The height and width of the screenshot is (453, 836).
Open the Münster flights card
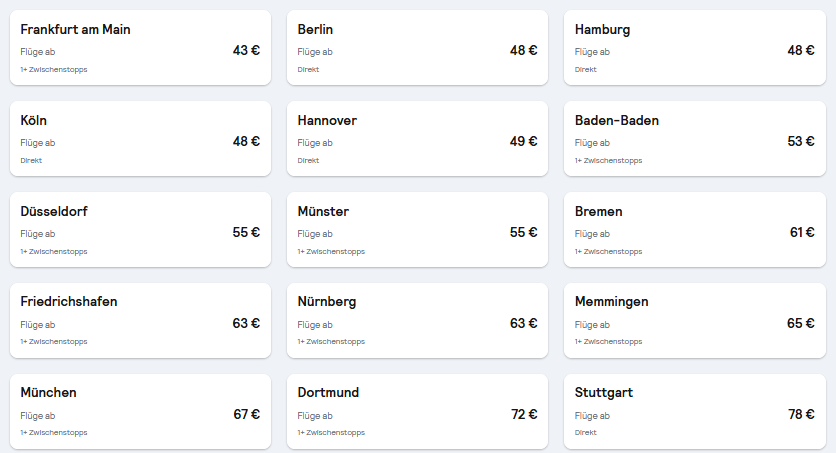pos(417,230)
